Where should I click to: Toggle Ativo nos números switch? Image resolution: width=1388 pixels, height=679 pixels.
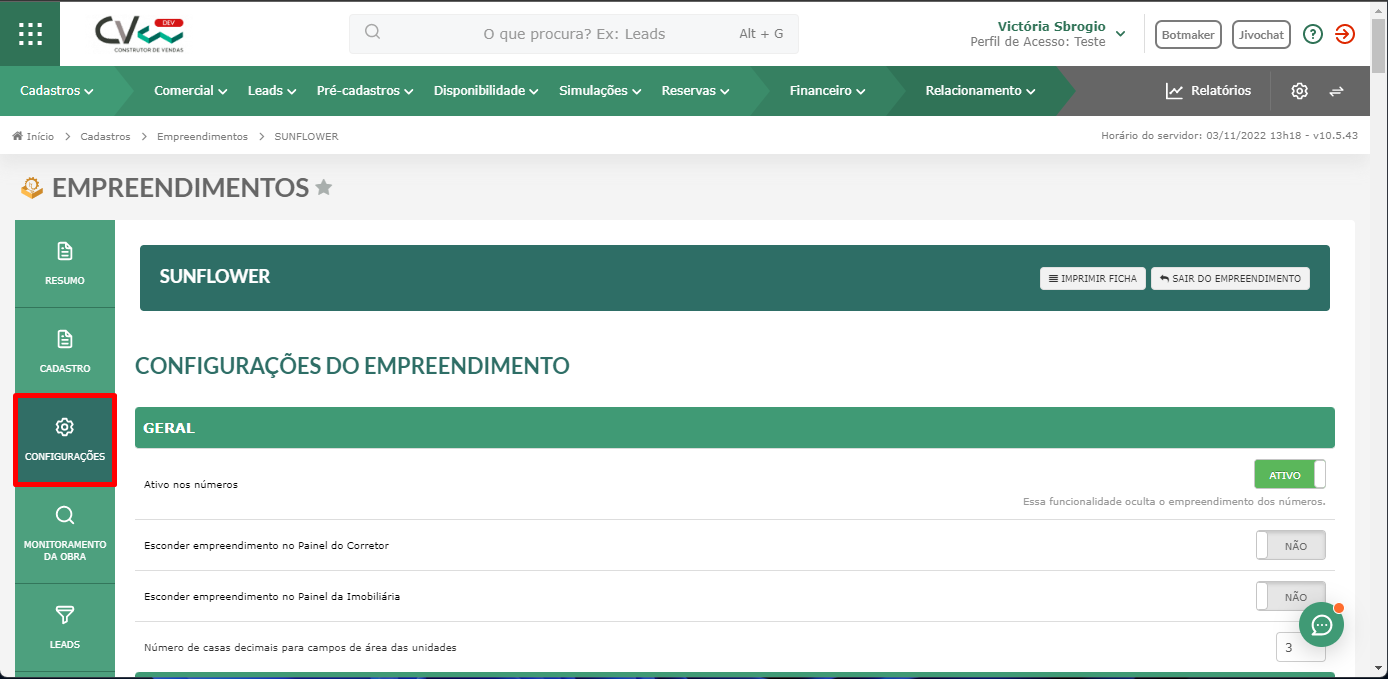(x=1290, y=475)
